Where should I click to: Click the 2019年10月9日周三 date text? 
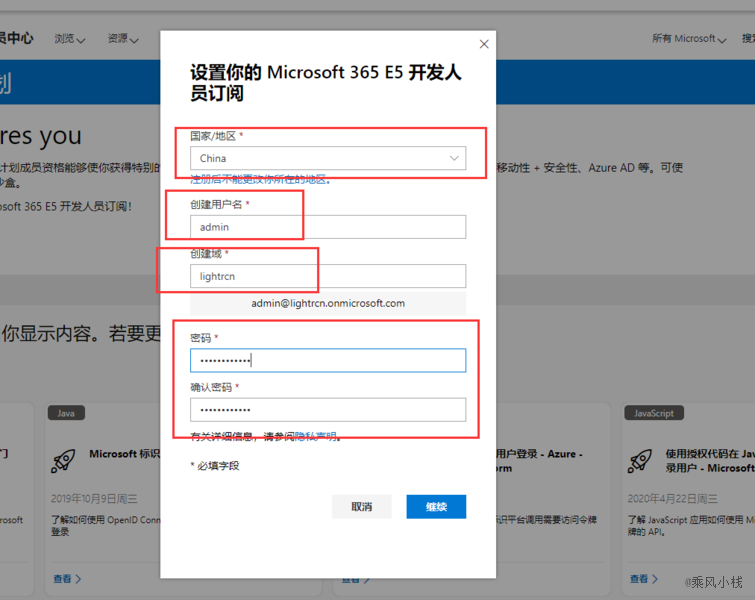(94, 499)
